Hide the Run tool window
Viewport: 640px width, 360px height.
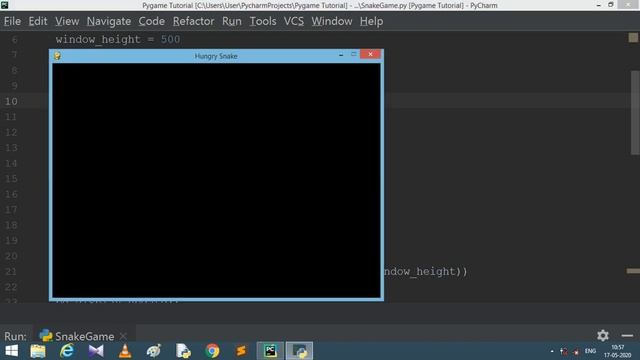(x=627, y=336)
